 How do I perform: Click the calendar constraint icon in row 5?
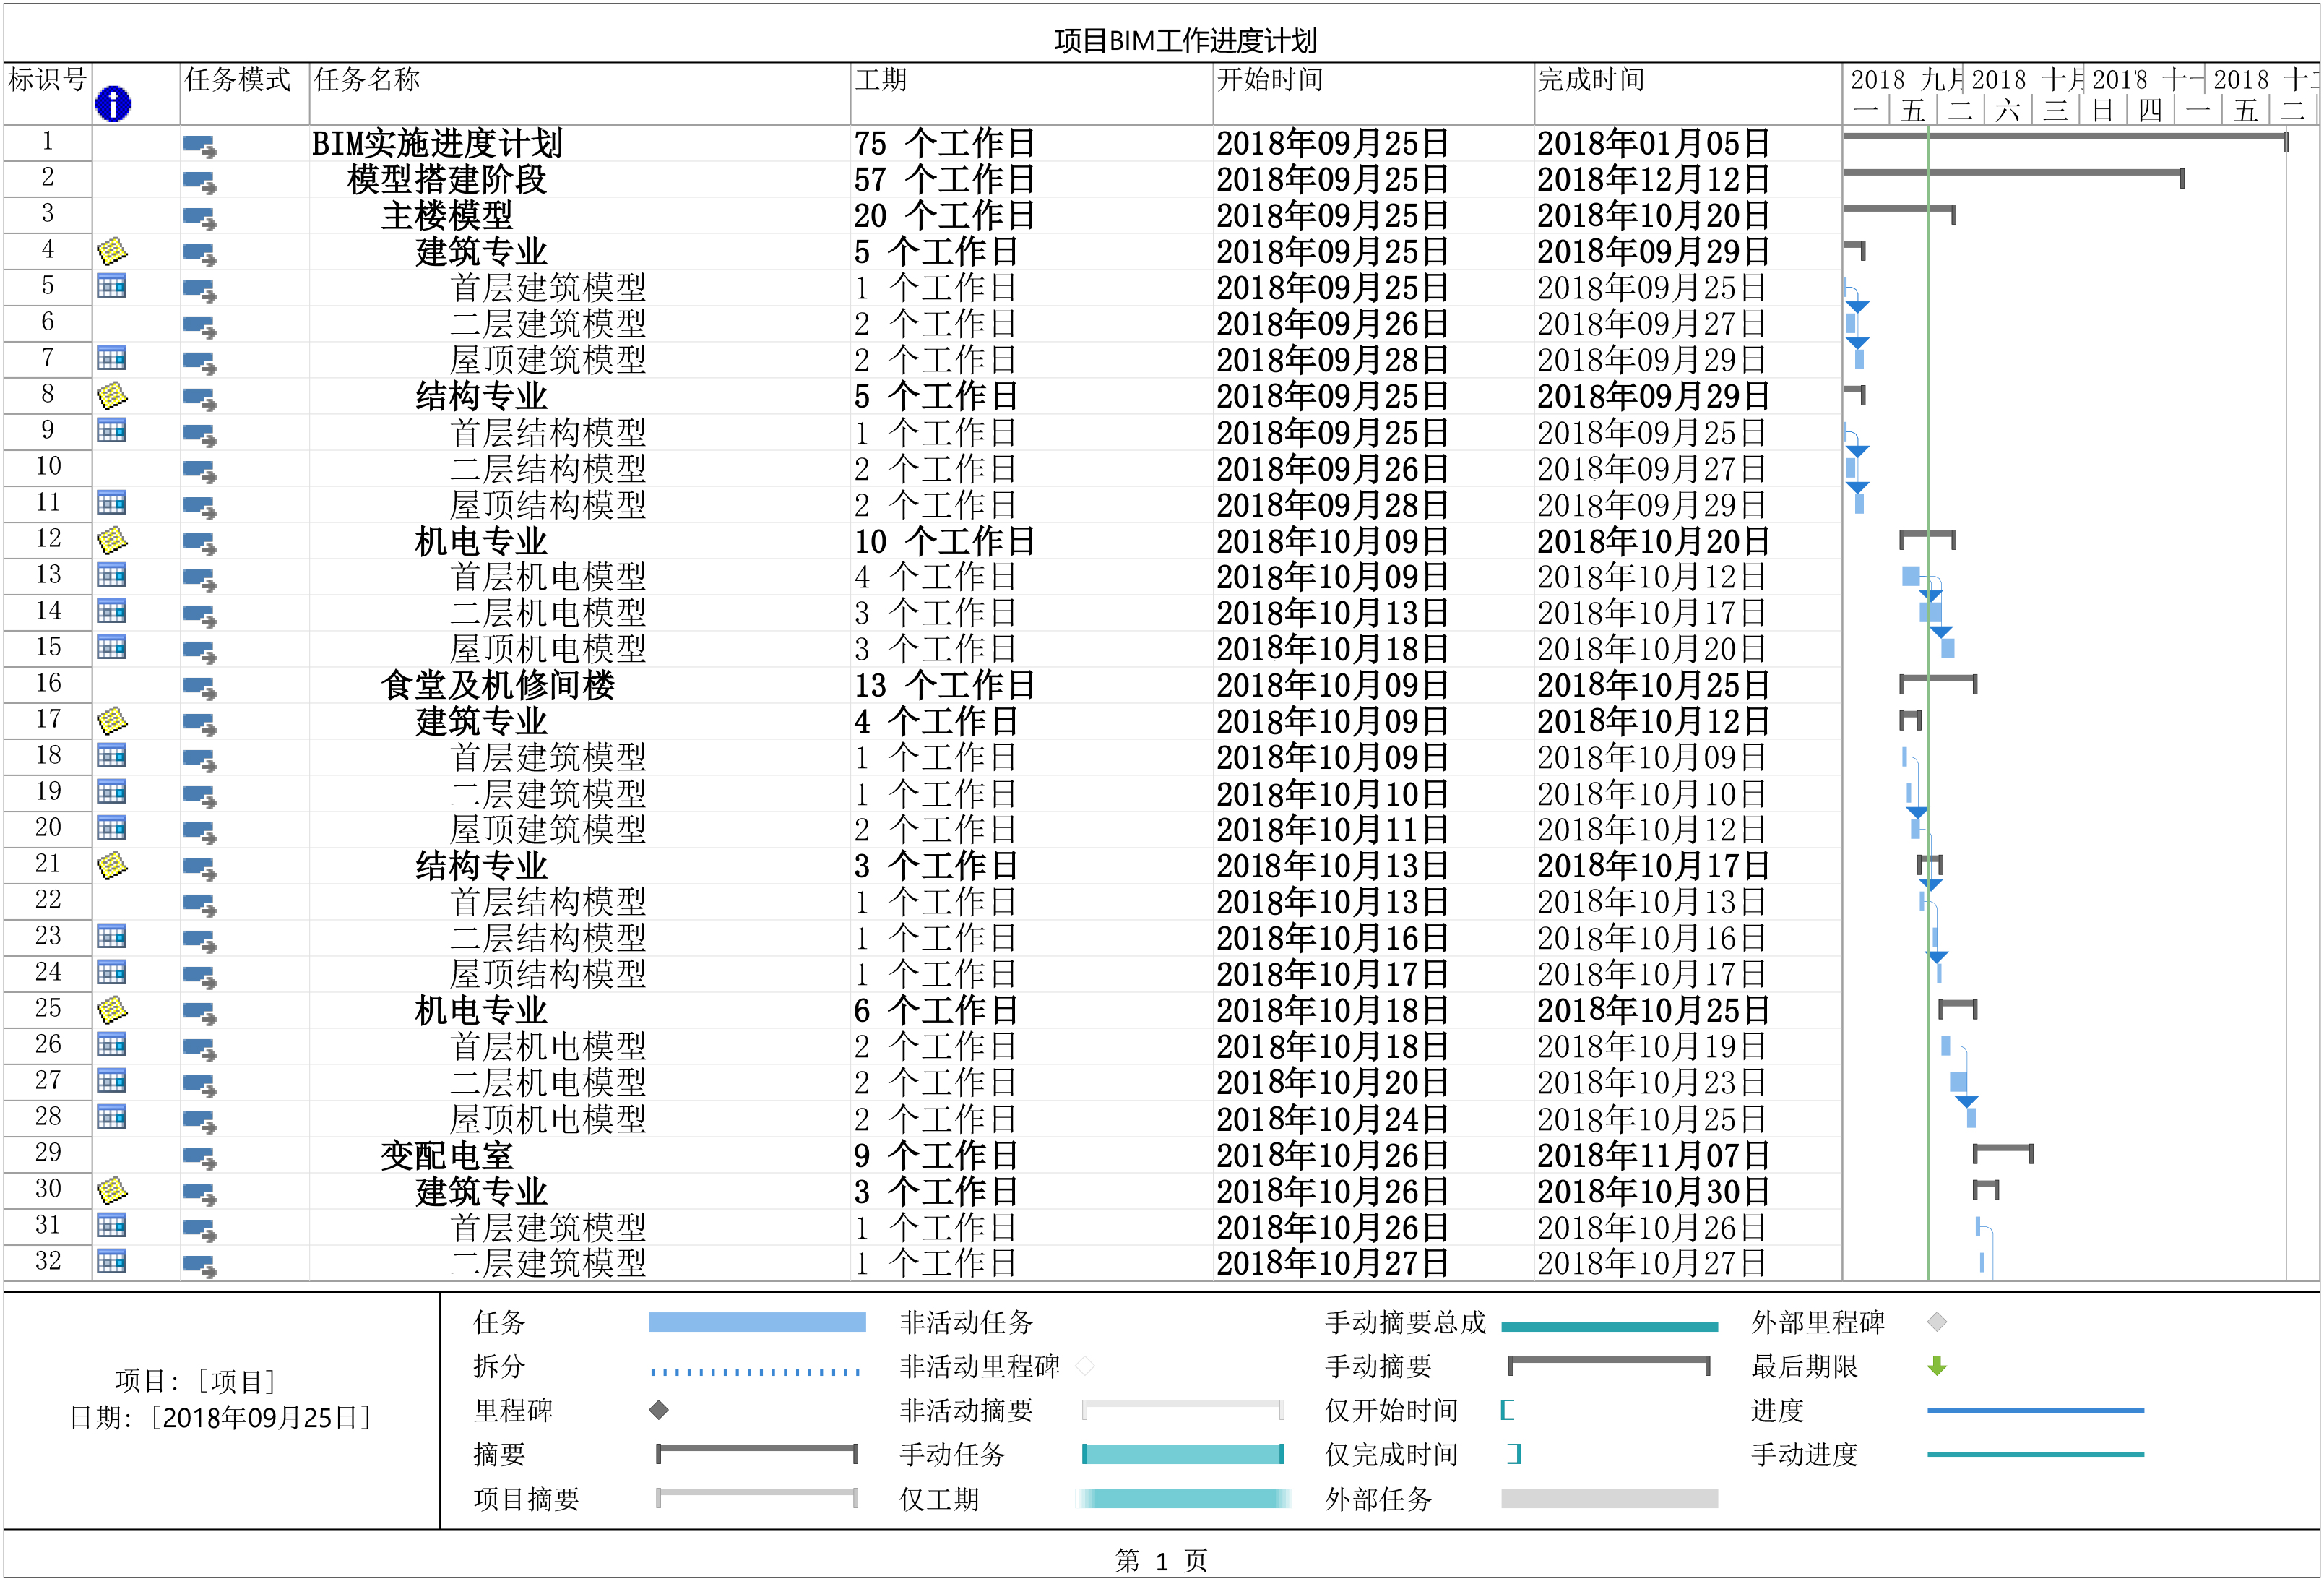tap(112, 287)
